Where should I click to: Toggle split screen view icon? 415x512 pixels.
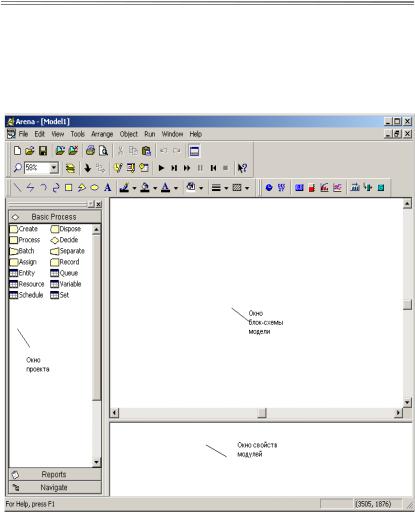click(194, 151)
